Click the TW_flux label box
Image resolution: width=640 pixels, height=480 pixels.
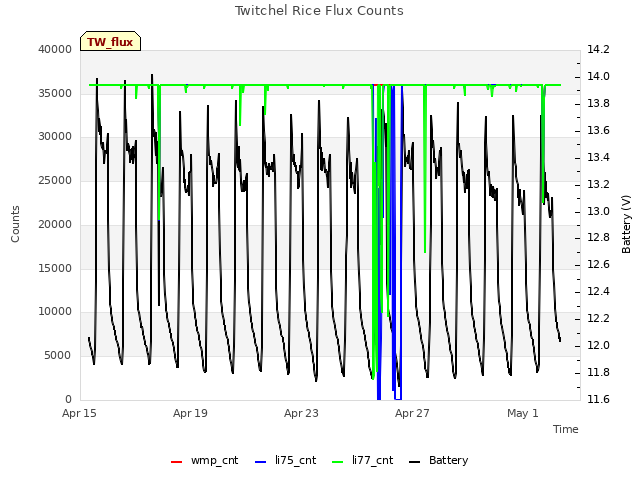[110, 41]
